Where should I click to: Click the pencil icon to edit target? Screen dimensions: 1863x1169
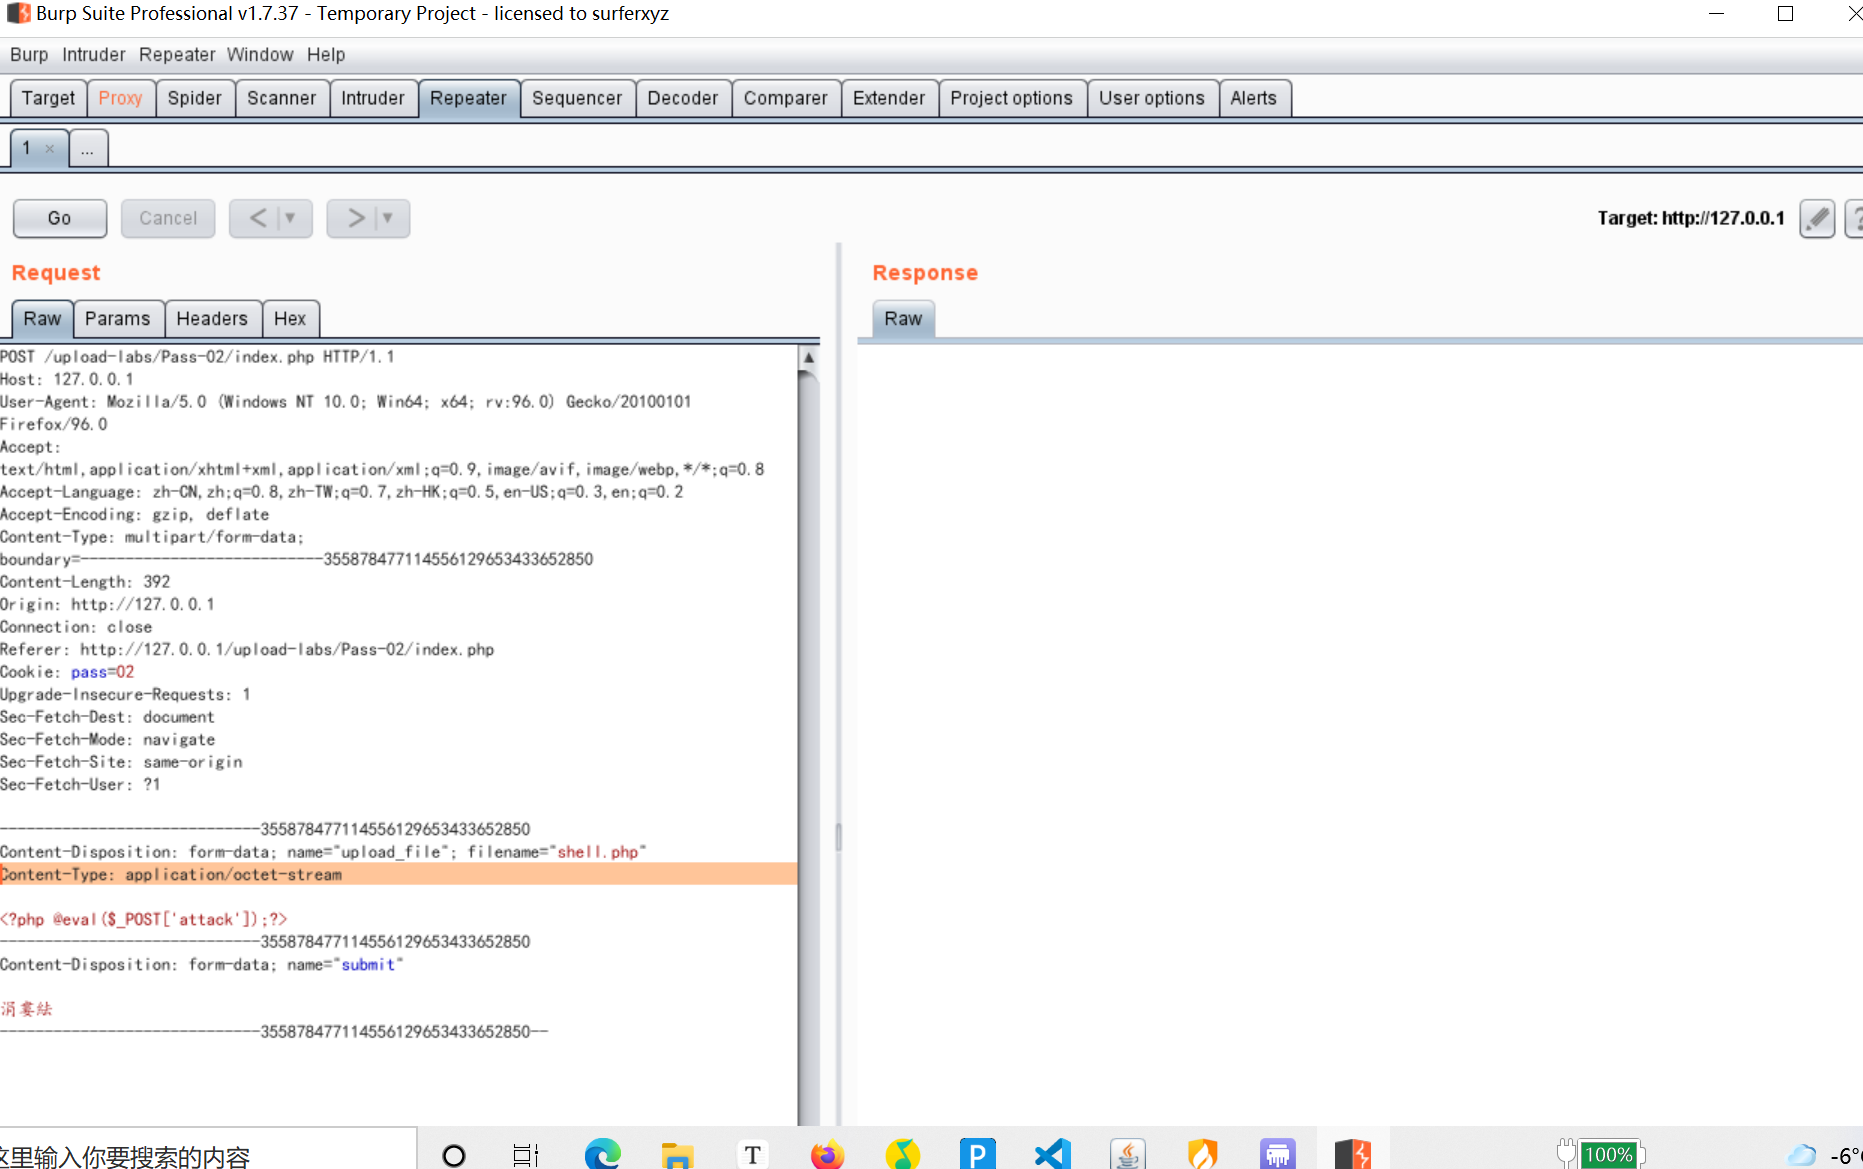1817,218
